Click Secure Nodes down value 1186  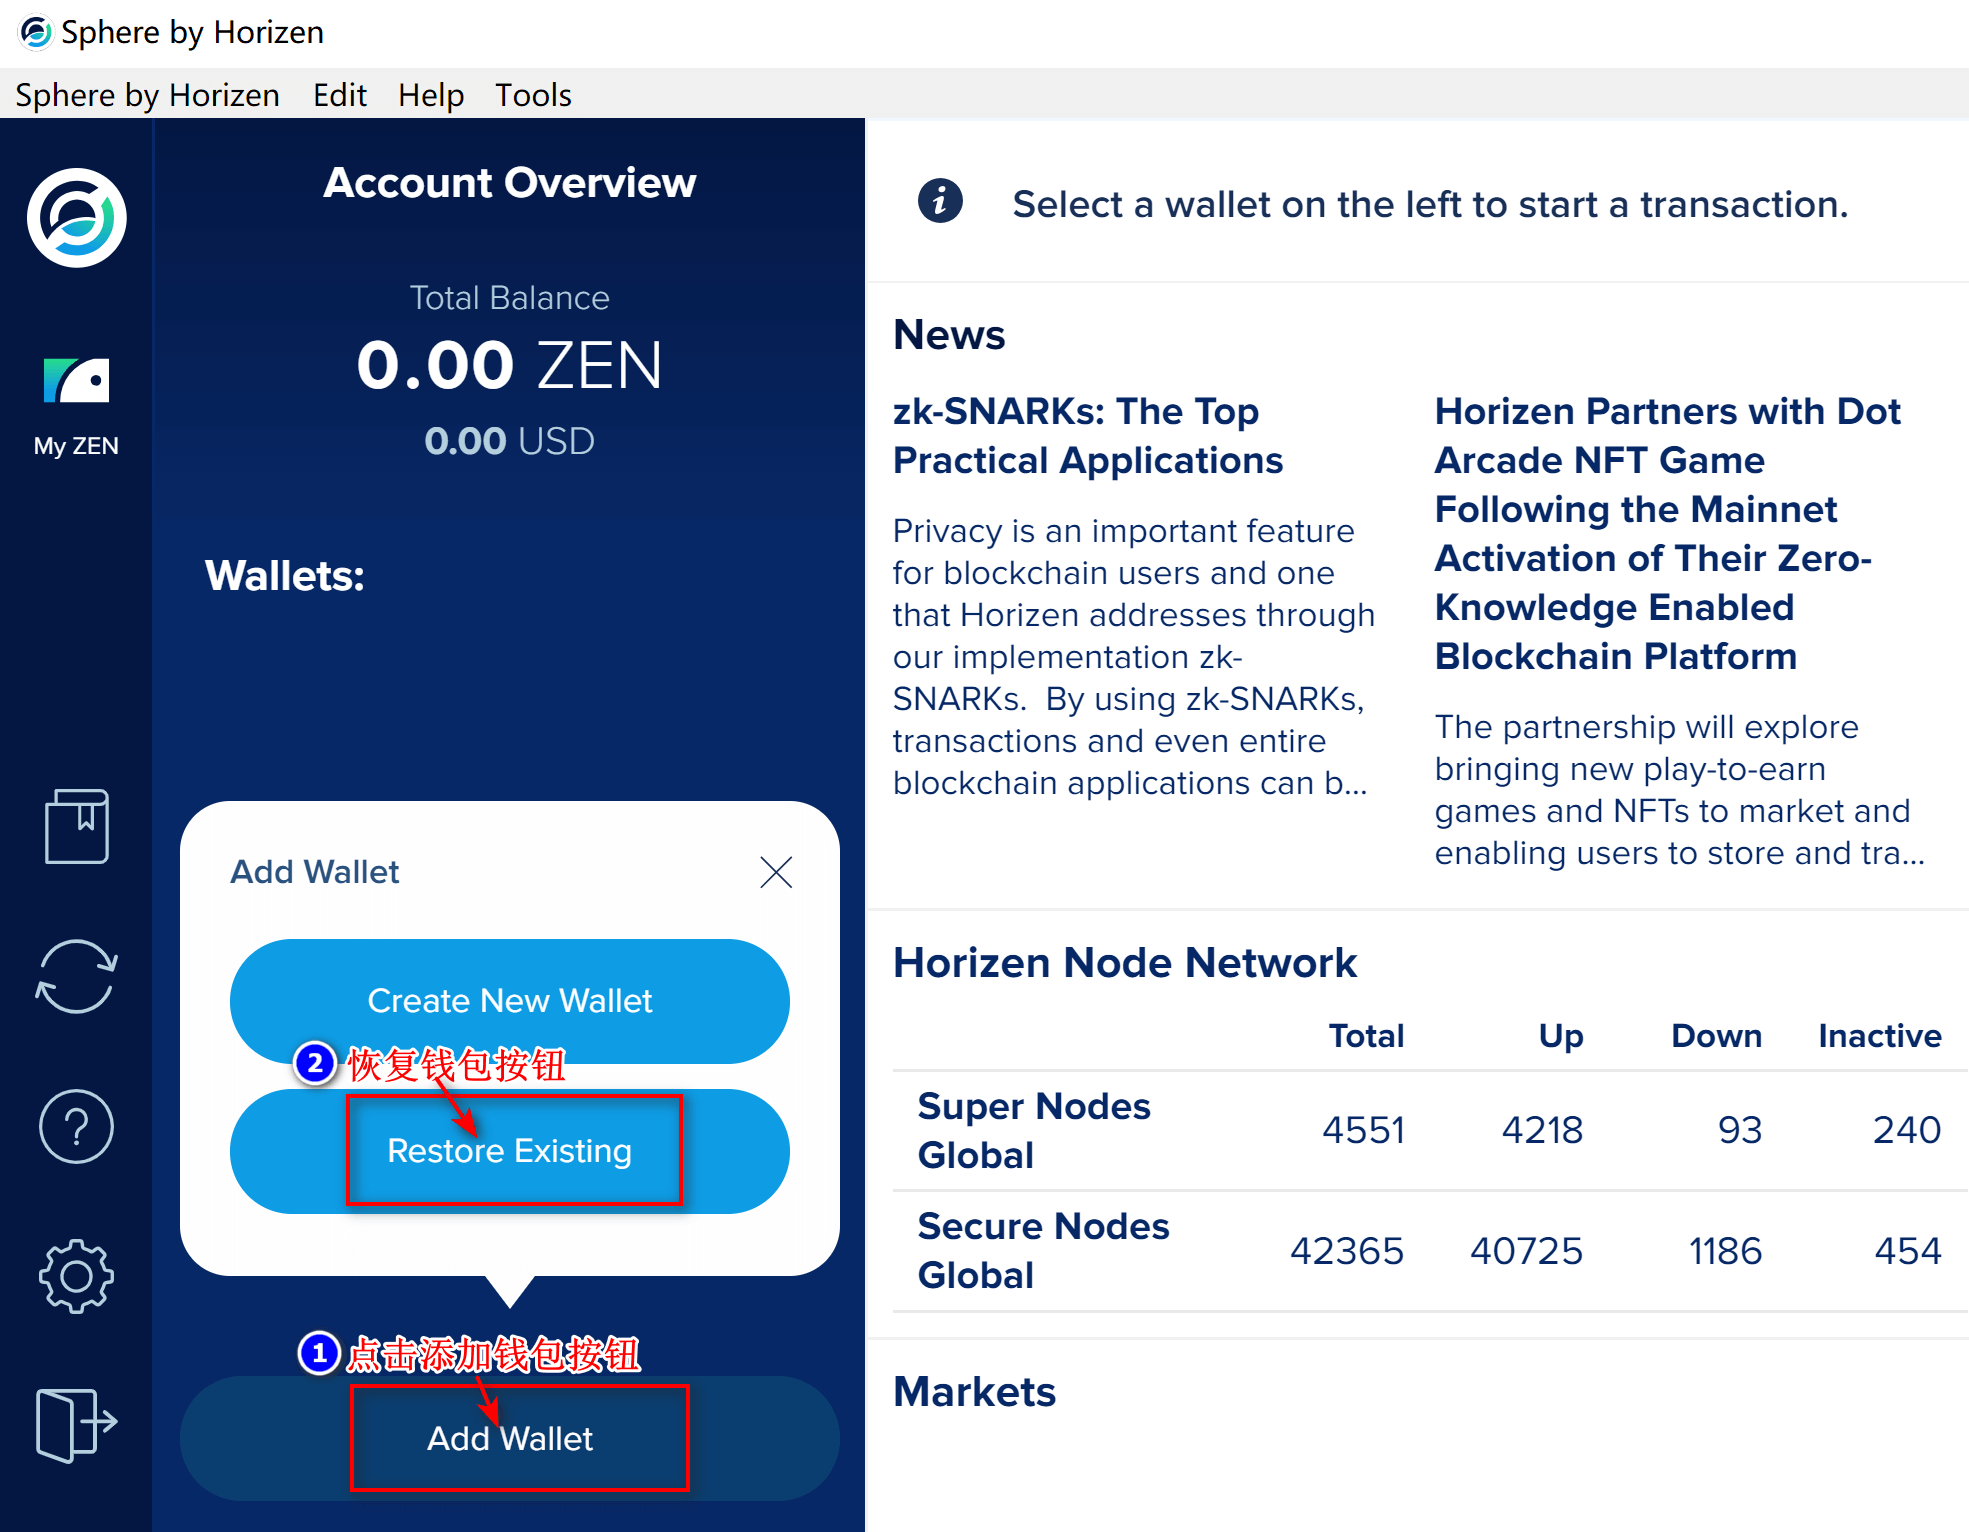(1725, 1251)
